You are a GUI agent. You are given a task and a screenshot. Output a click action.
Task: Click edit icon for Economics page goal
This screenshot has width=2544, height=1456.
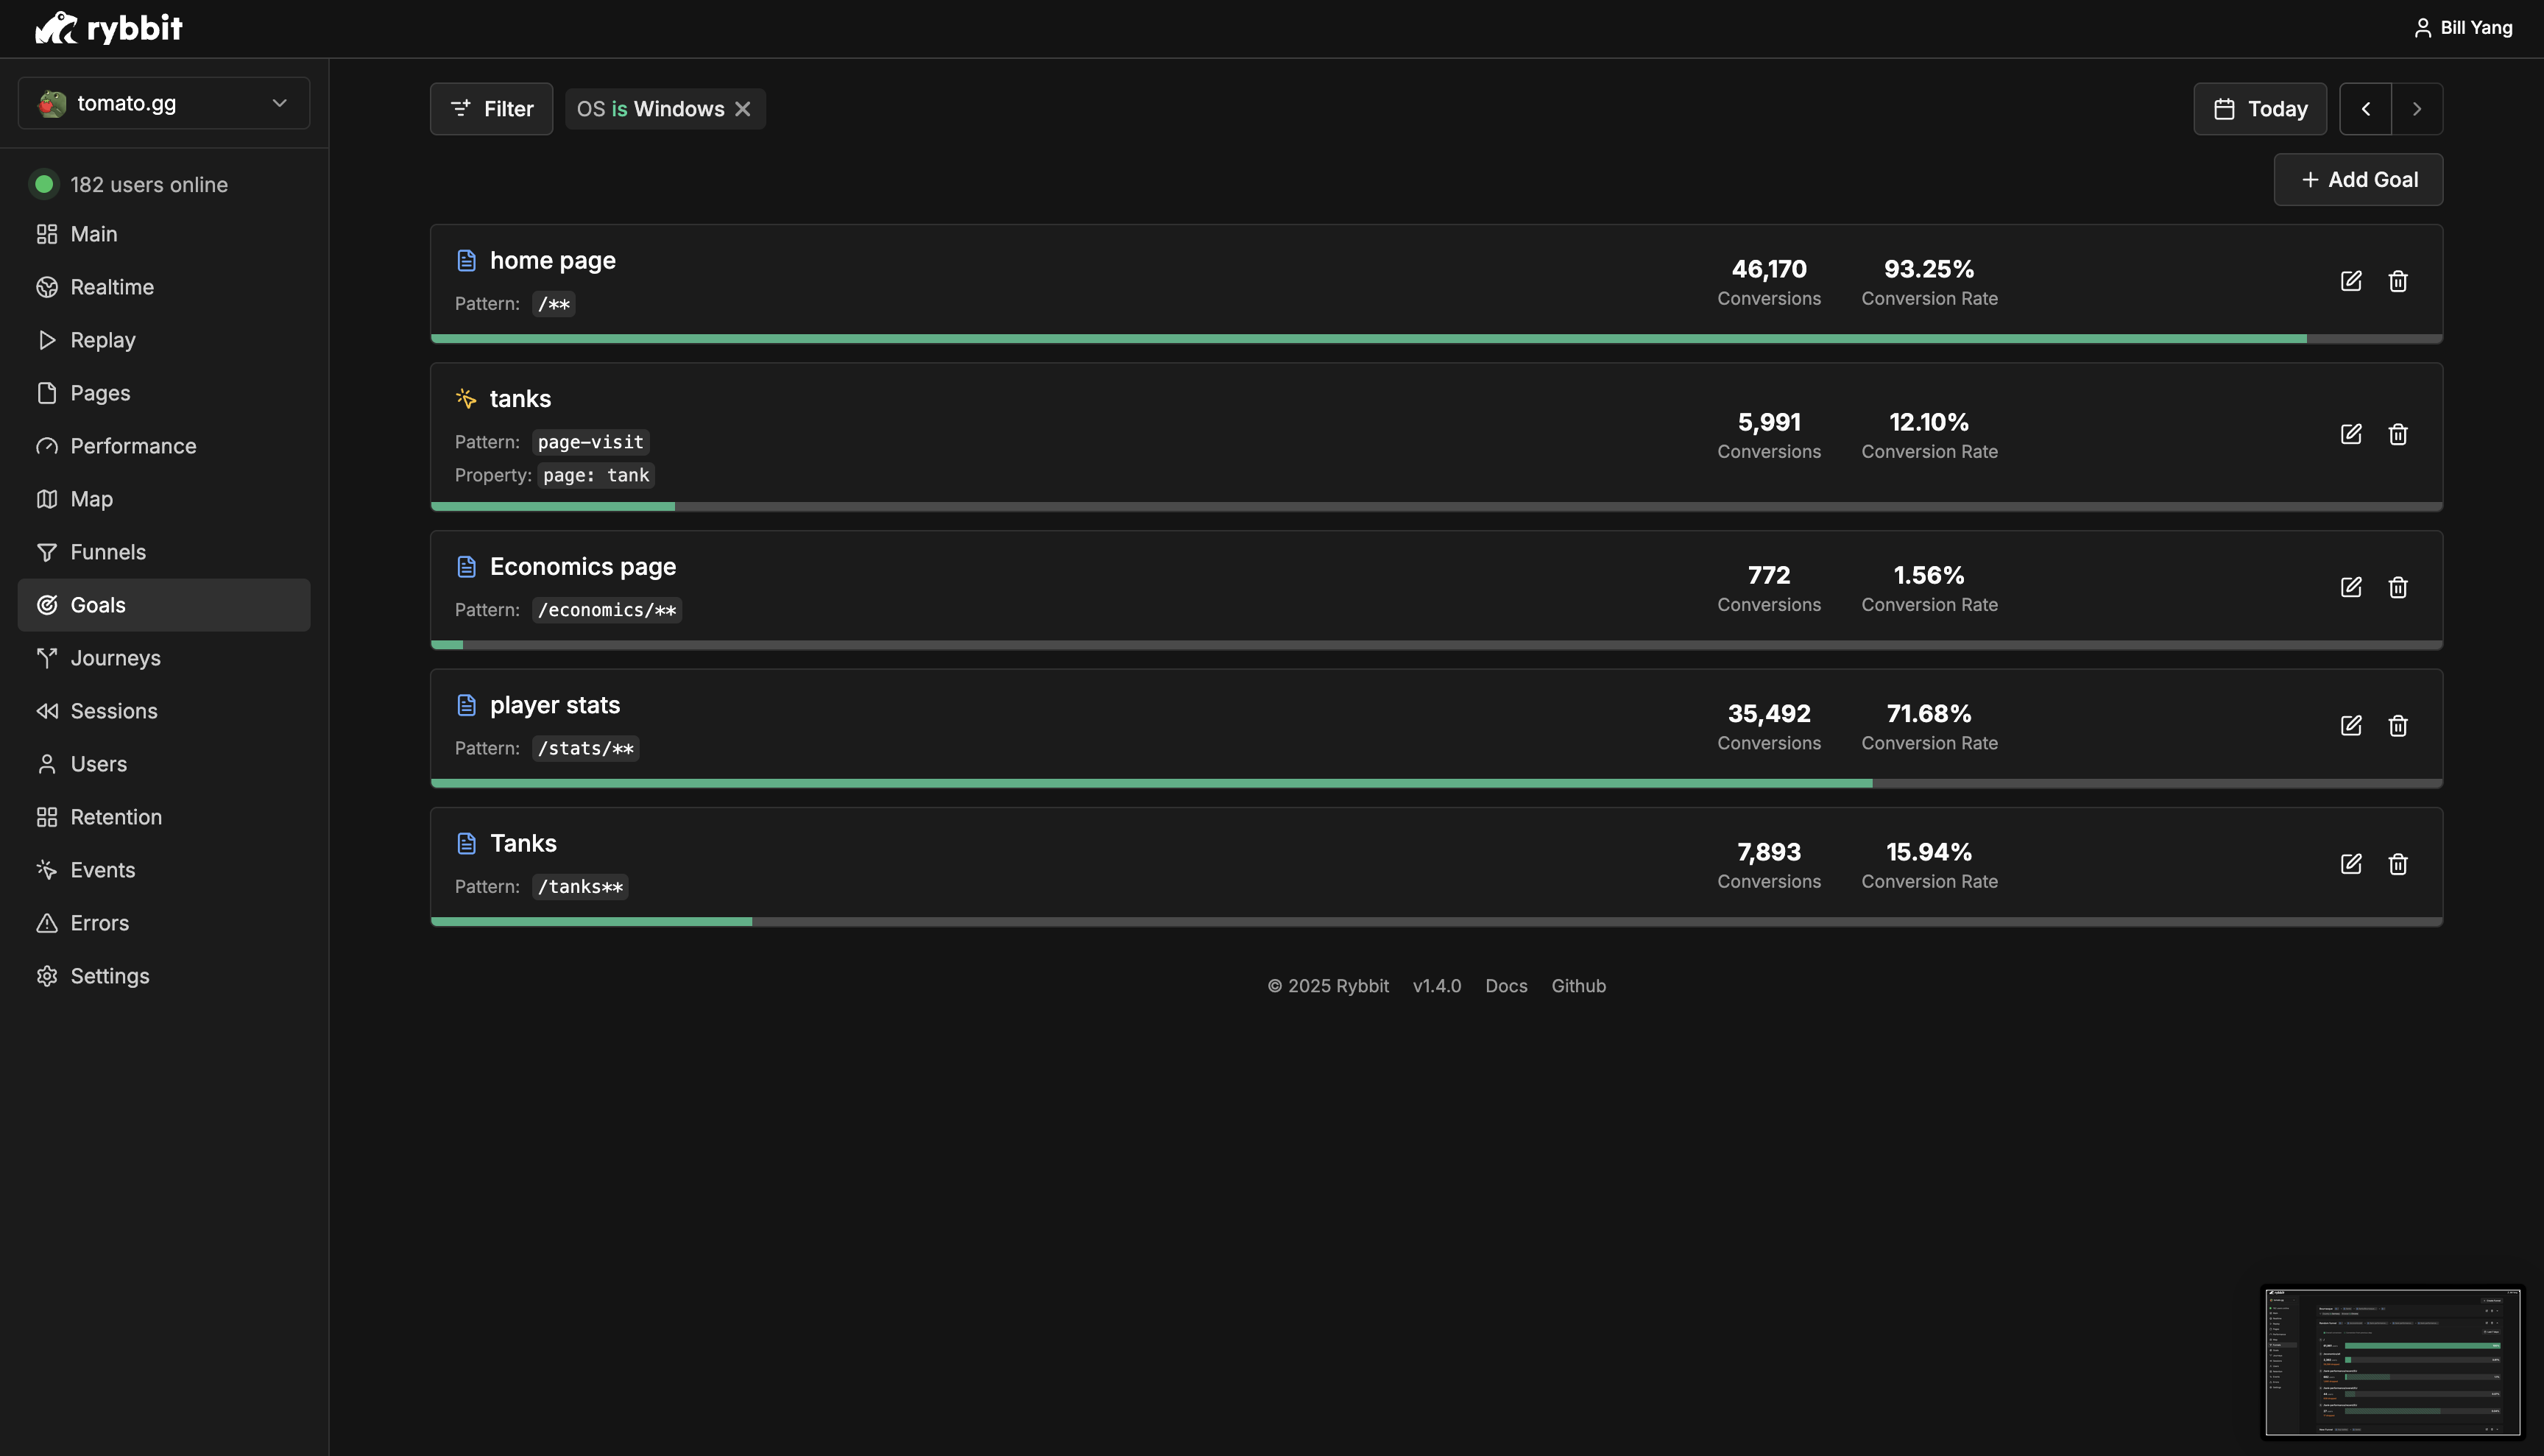pyautogui.click(x=2350, y=587)
